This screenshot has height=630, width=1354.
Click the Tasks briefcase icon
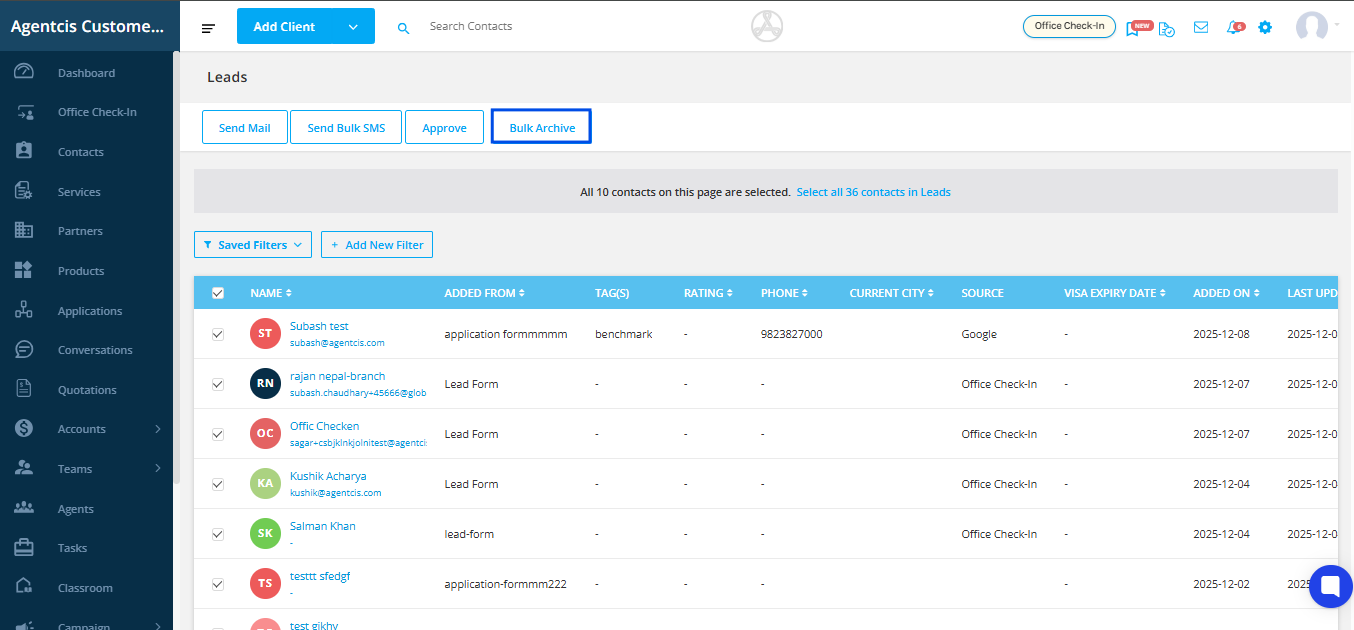tap(24, 547)
